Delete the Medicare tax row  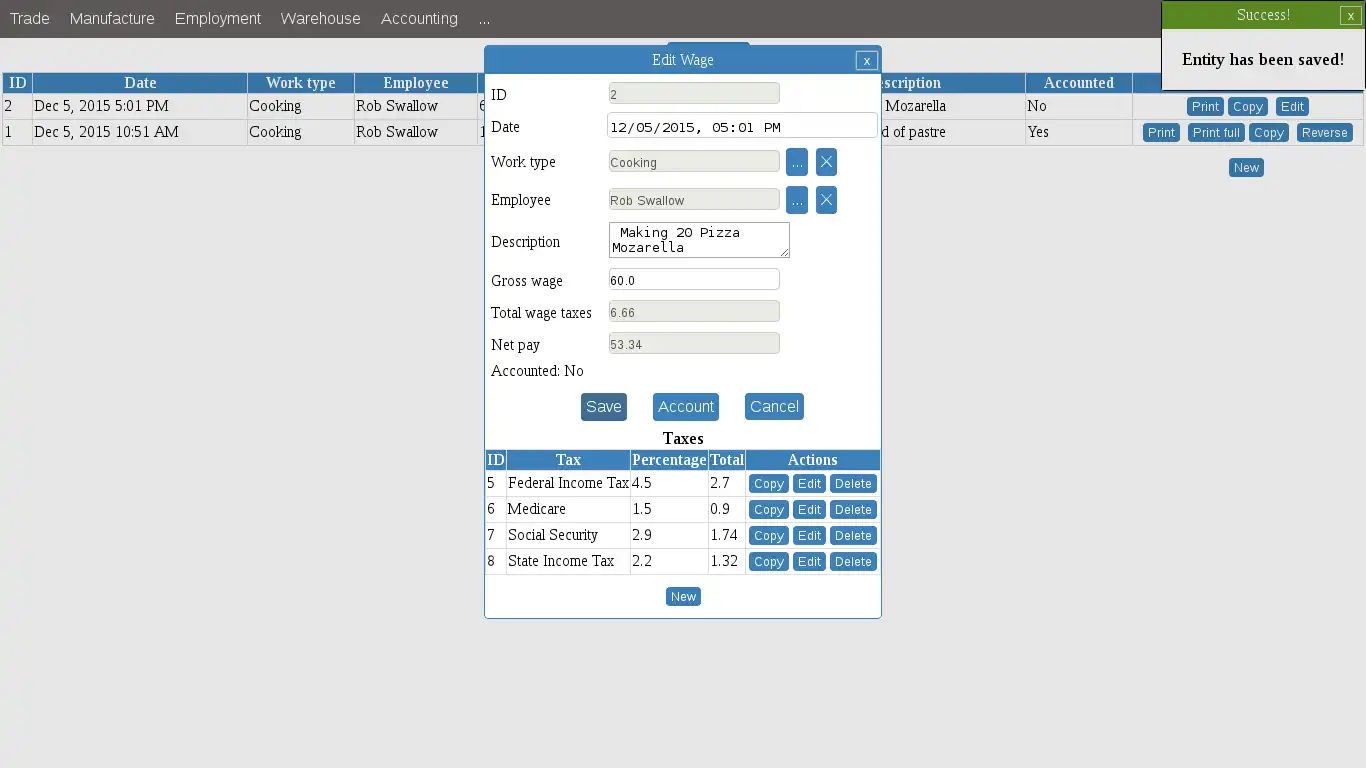point(853,509)
